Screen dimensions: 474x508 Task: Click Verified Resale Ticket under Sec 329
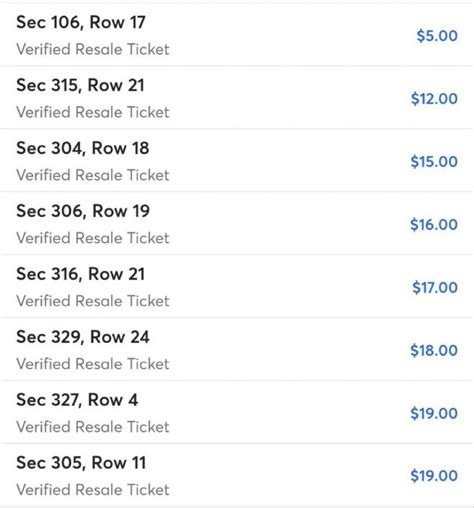click(93, 364)
